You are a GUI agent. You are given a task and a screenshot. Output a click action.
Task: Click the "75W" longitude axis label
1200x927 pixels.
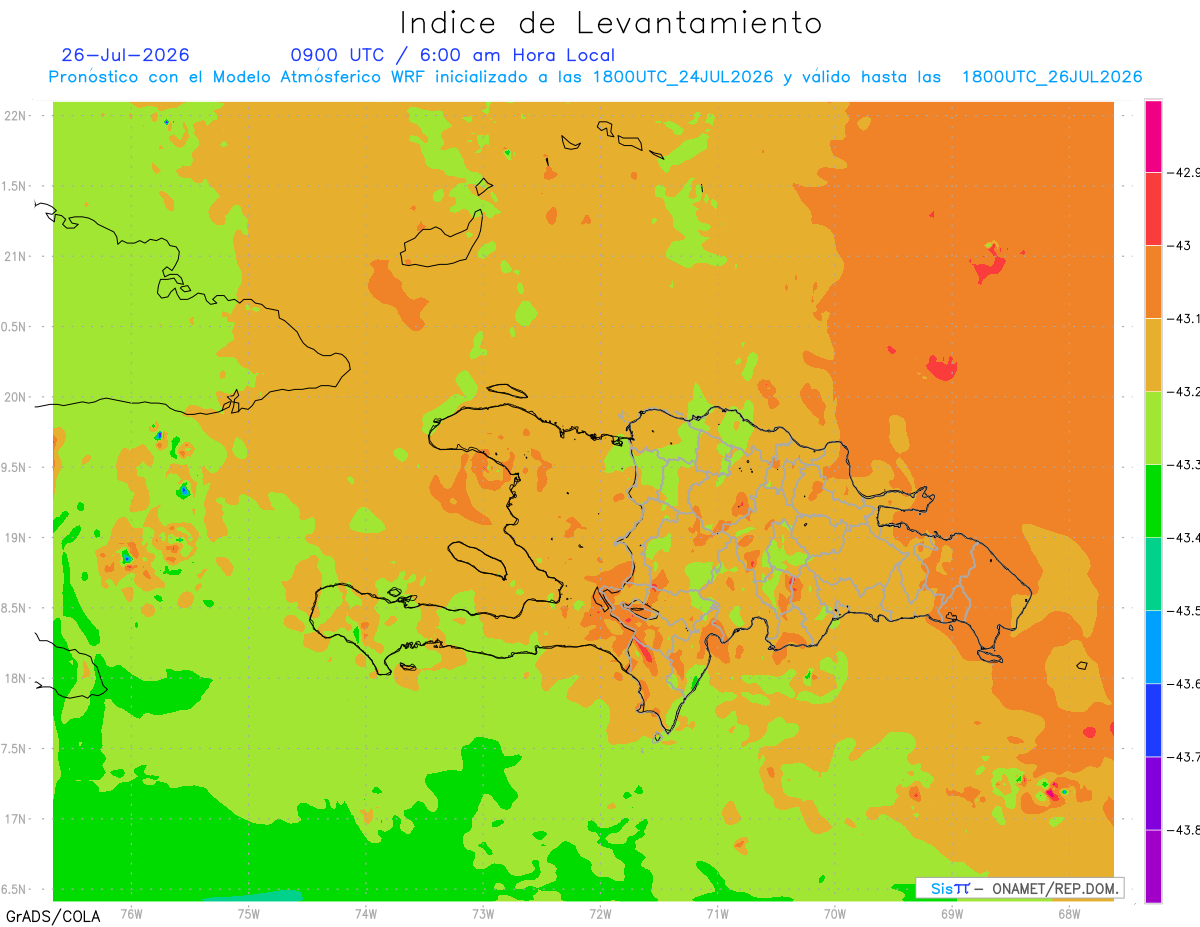tap(248, 913)
